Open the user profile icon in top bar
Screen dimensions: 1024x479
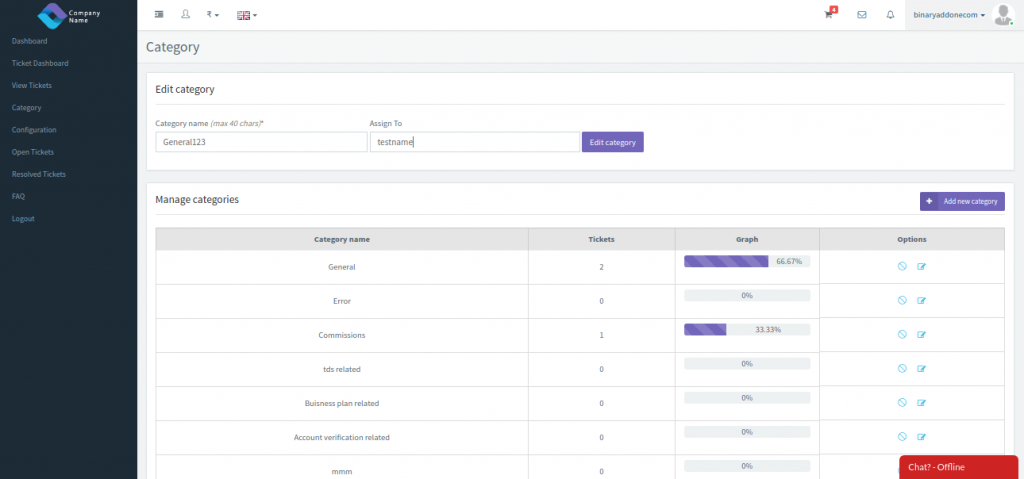click(185, 14)
